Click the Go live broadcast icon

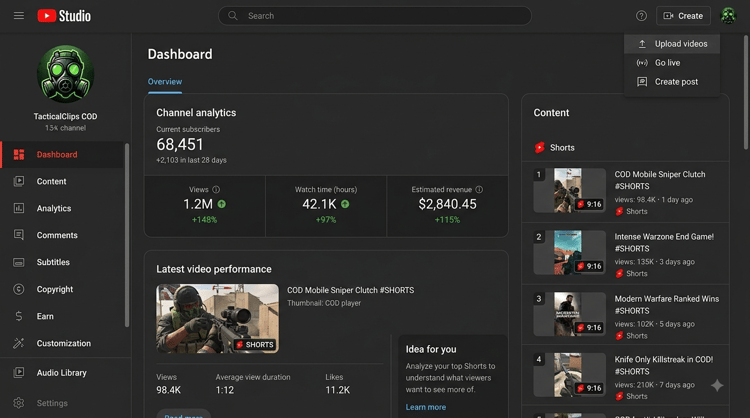[642, 63]
